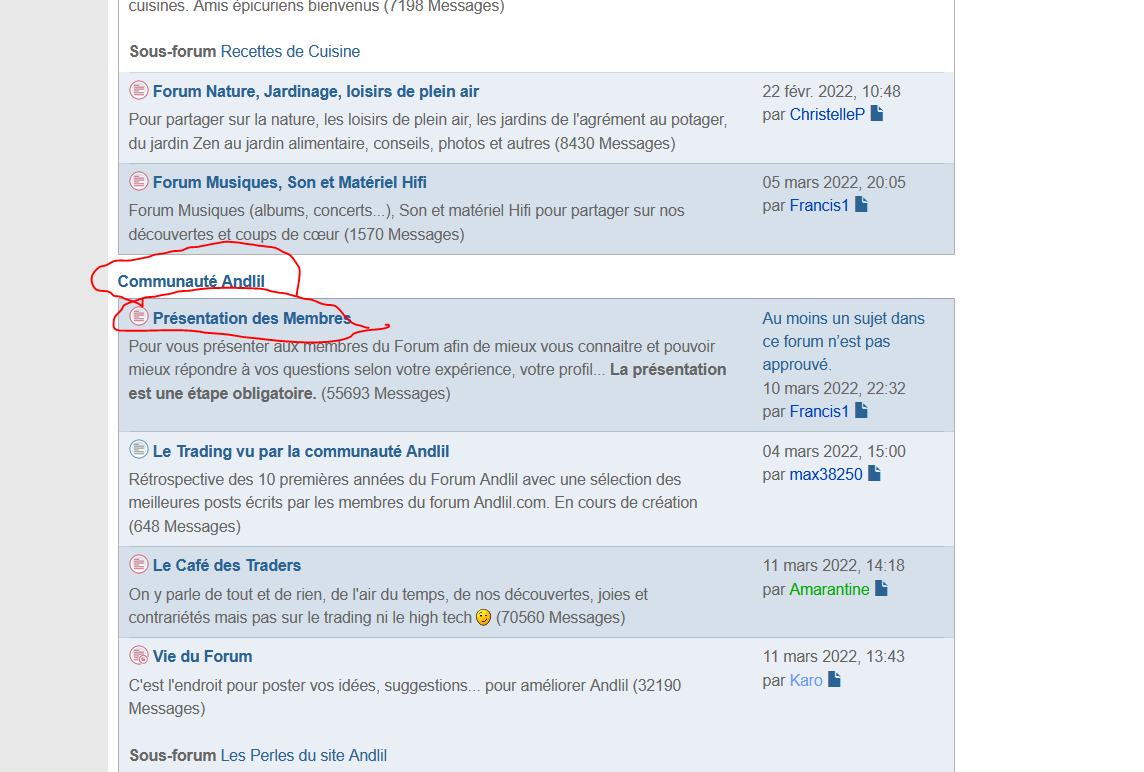Go to last post icon in Musiques row

[861, 204]
